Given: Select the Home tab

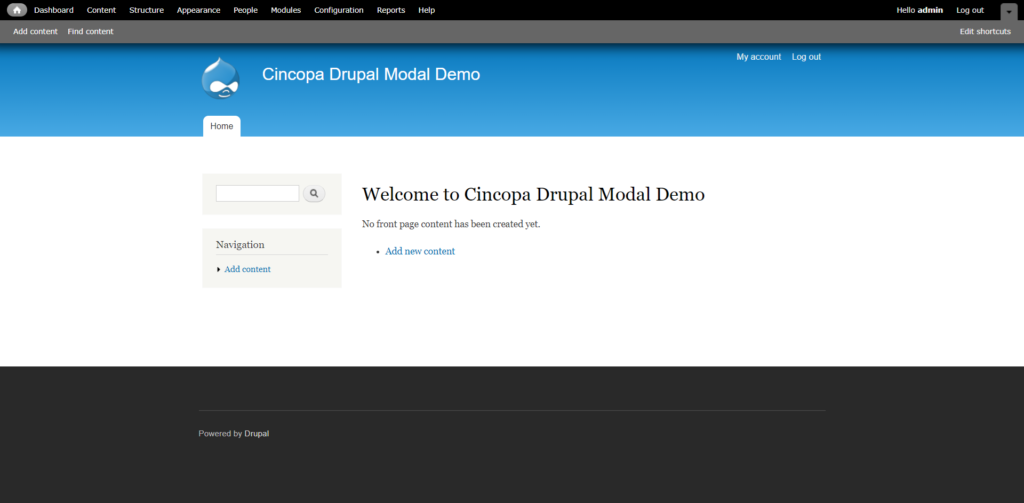Looking at the screenshot, I should pyautogui.click(x=221, y=126).
